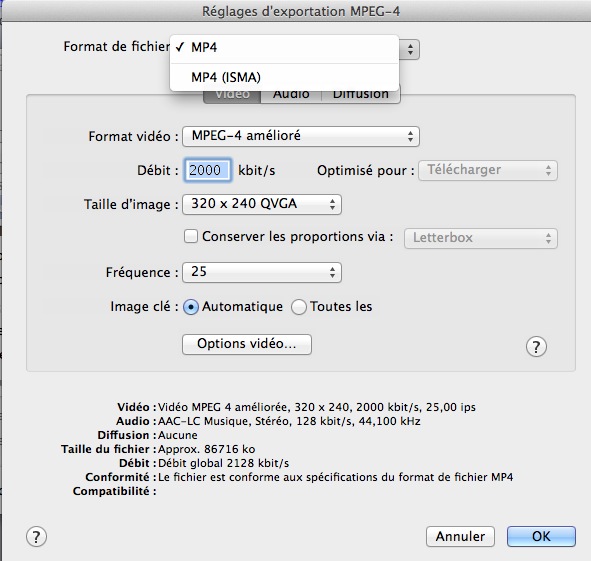Confirm export settings with OK

coord(541,536)
